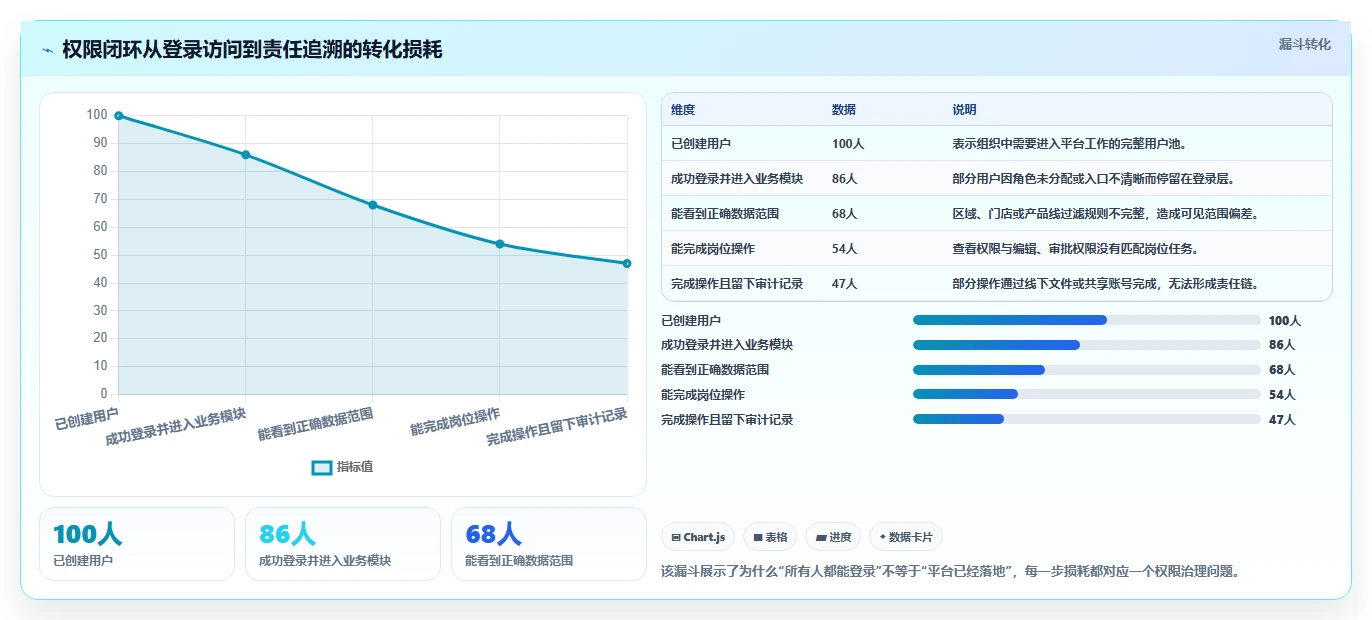This screenshot has height=620, width=1372.
Task: Click the 能完成岗位操作 progress bar
Action: pos(1086,394)
